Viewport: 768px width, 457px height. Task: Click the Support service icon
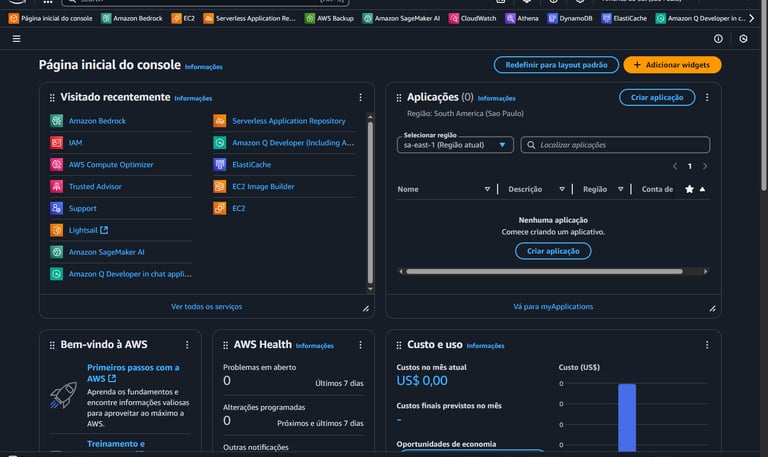(56, 208)
